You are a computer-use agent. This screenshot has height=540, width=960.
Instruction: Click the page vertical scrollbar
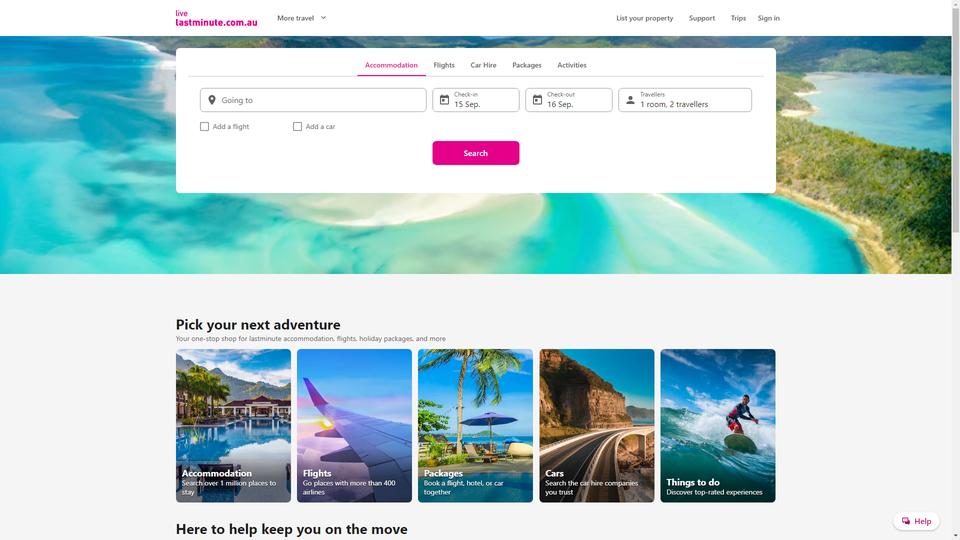956,270
